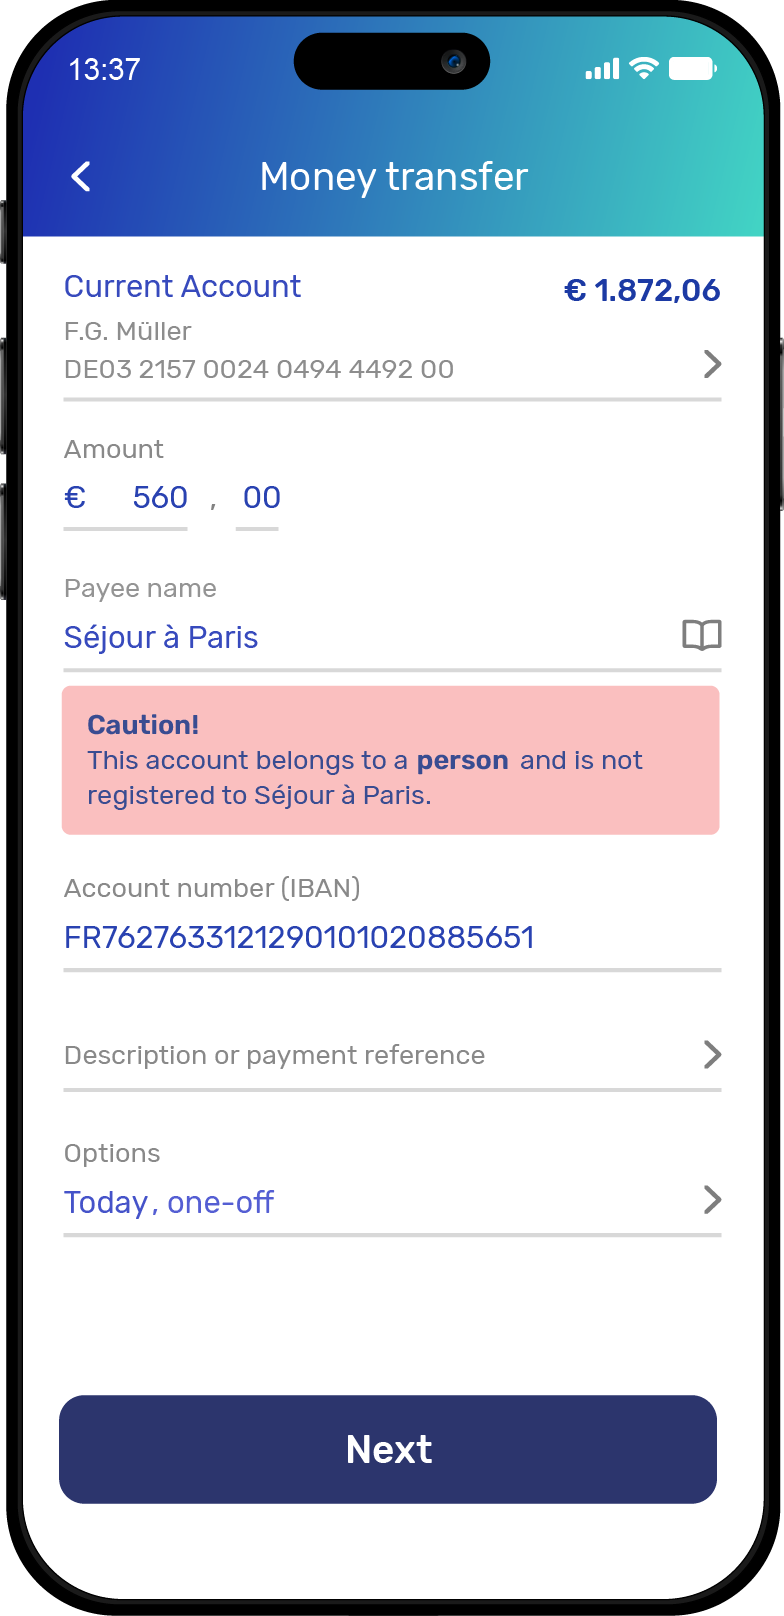This screenshot has height=1616, width=784.
Task: Expand the Options chevron
Action: coord(712,1199)
